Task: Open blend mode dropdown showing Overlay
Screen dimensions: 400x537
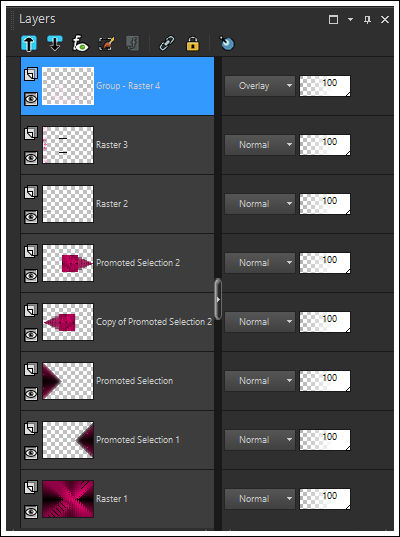Action: (260, 86)
